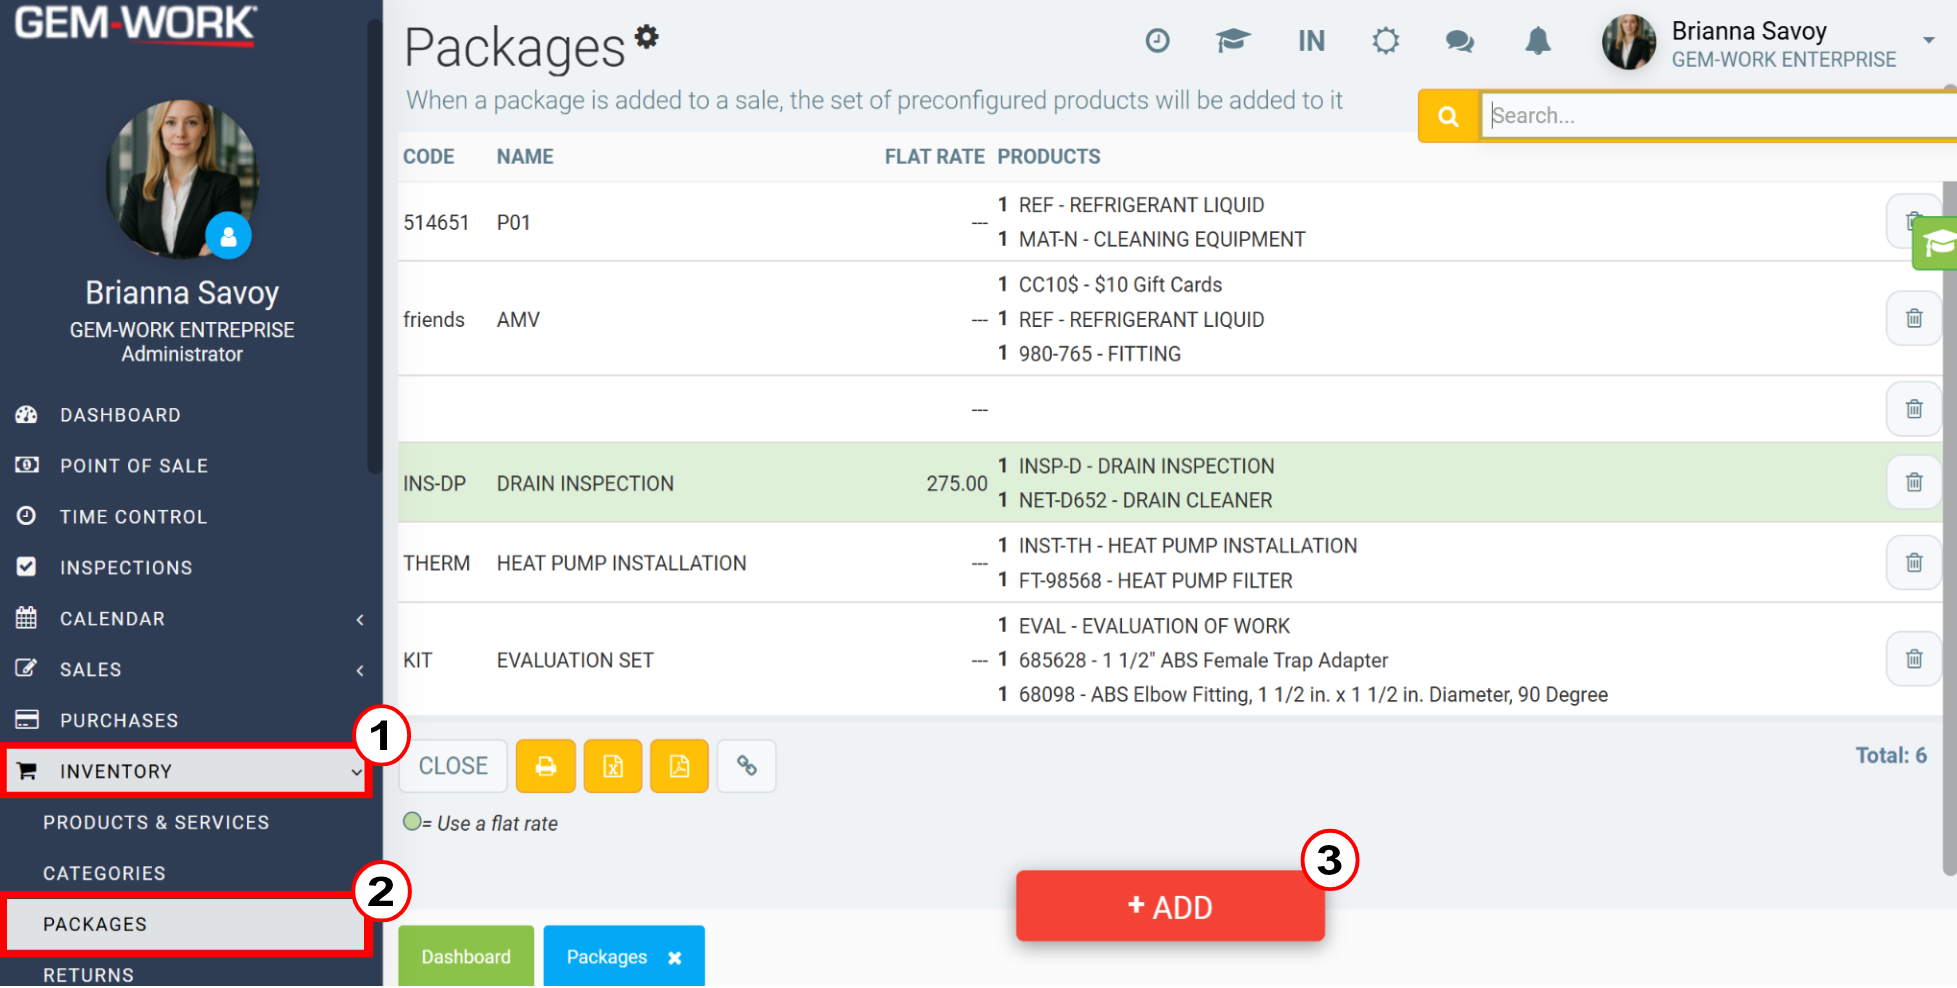Open the chat messages icon
The image size is (1957, 988).
[1460, 41]
